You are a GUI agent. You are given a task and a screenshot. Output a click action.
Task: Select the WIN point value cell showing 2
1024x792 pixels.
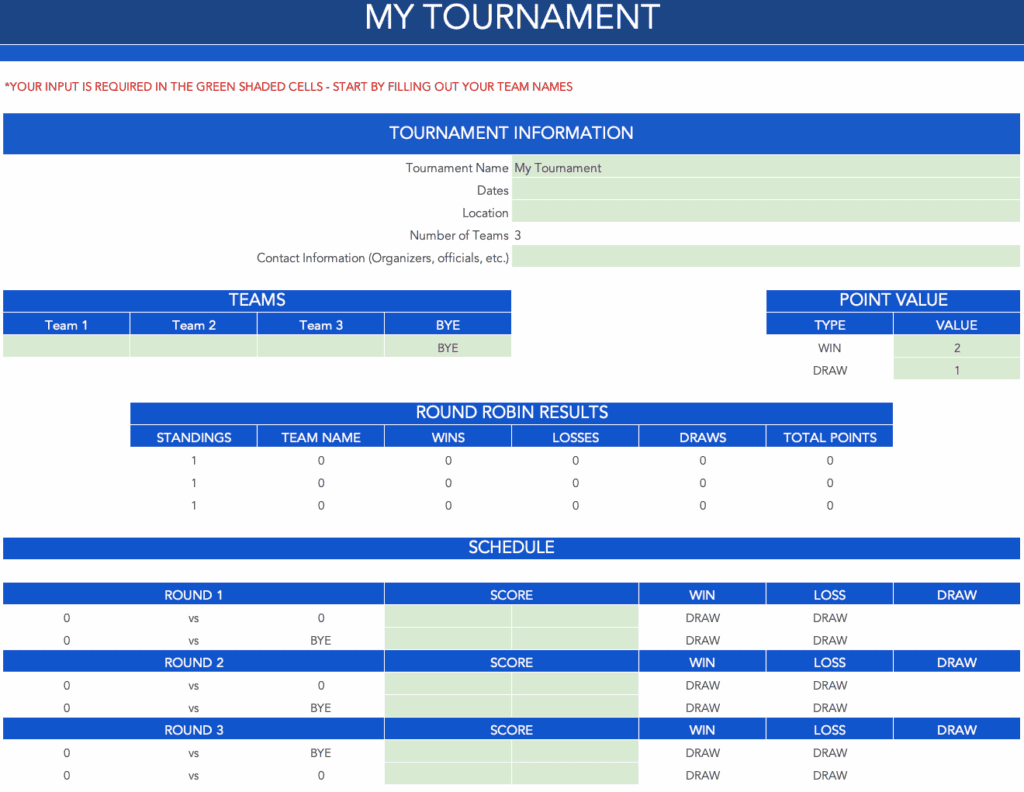click(956, 347)
